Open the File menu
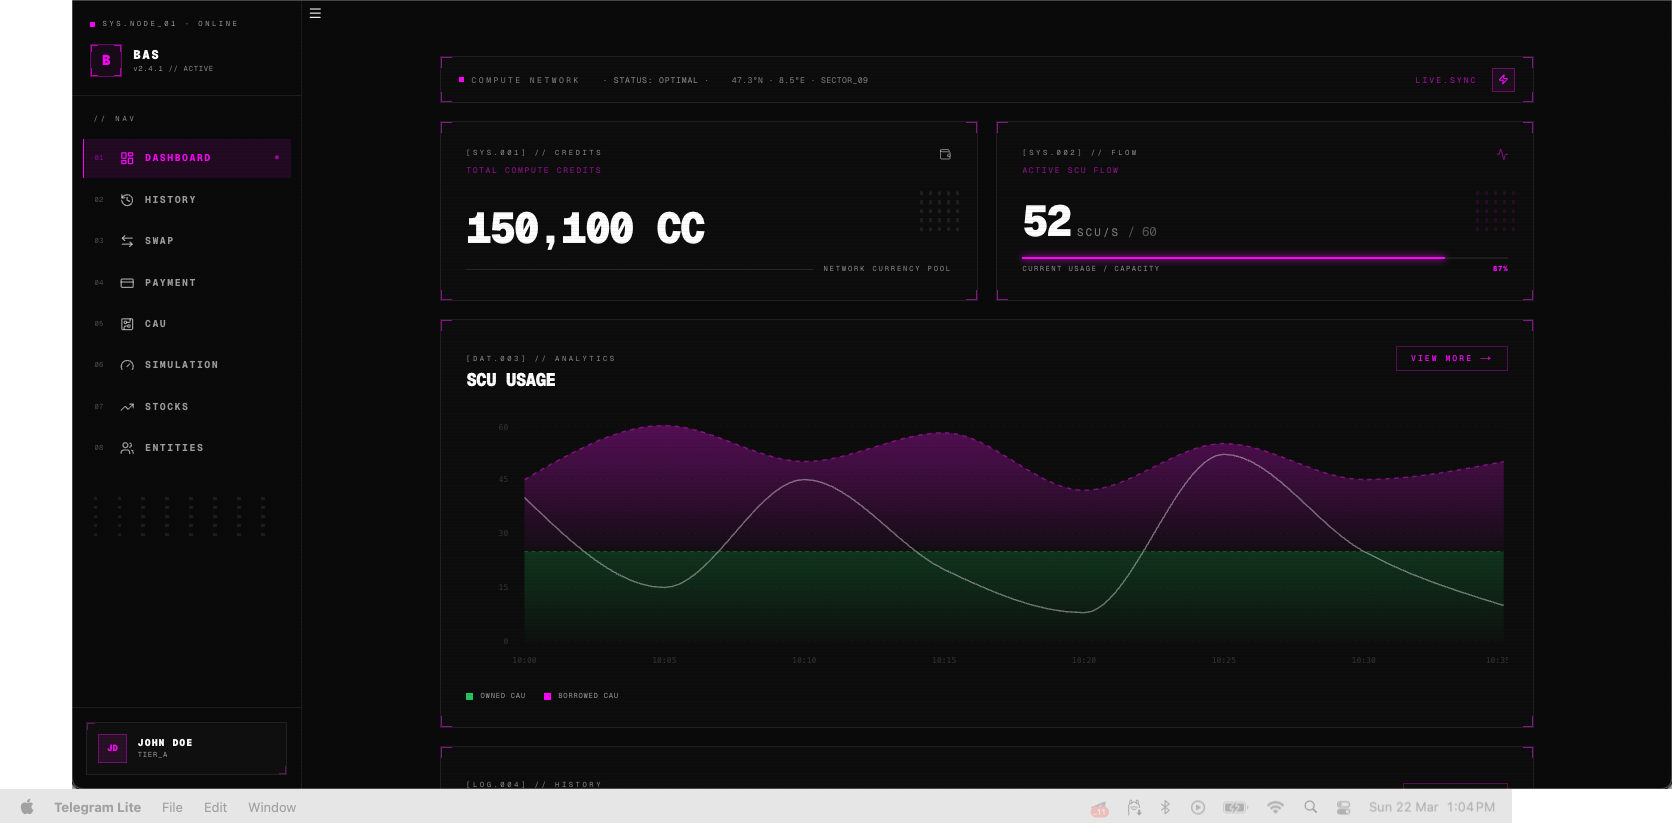This screenshot has height=823, width=1672. pyautogui.click(x=172, y=807)
